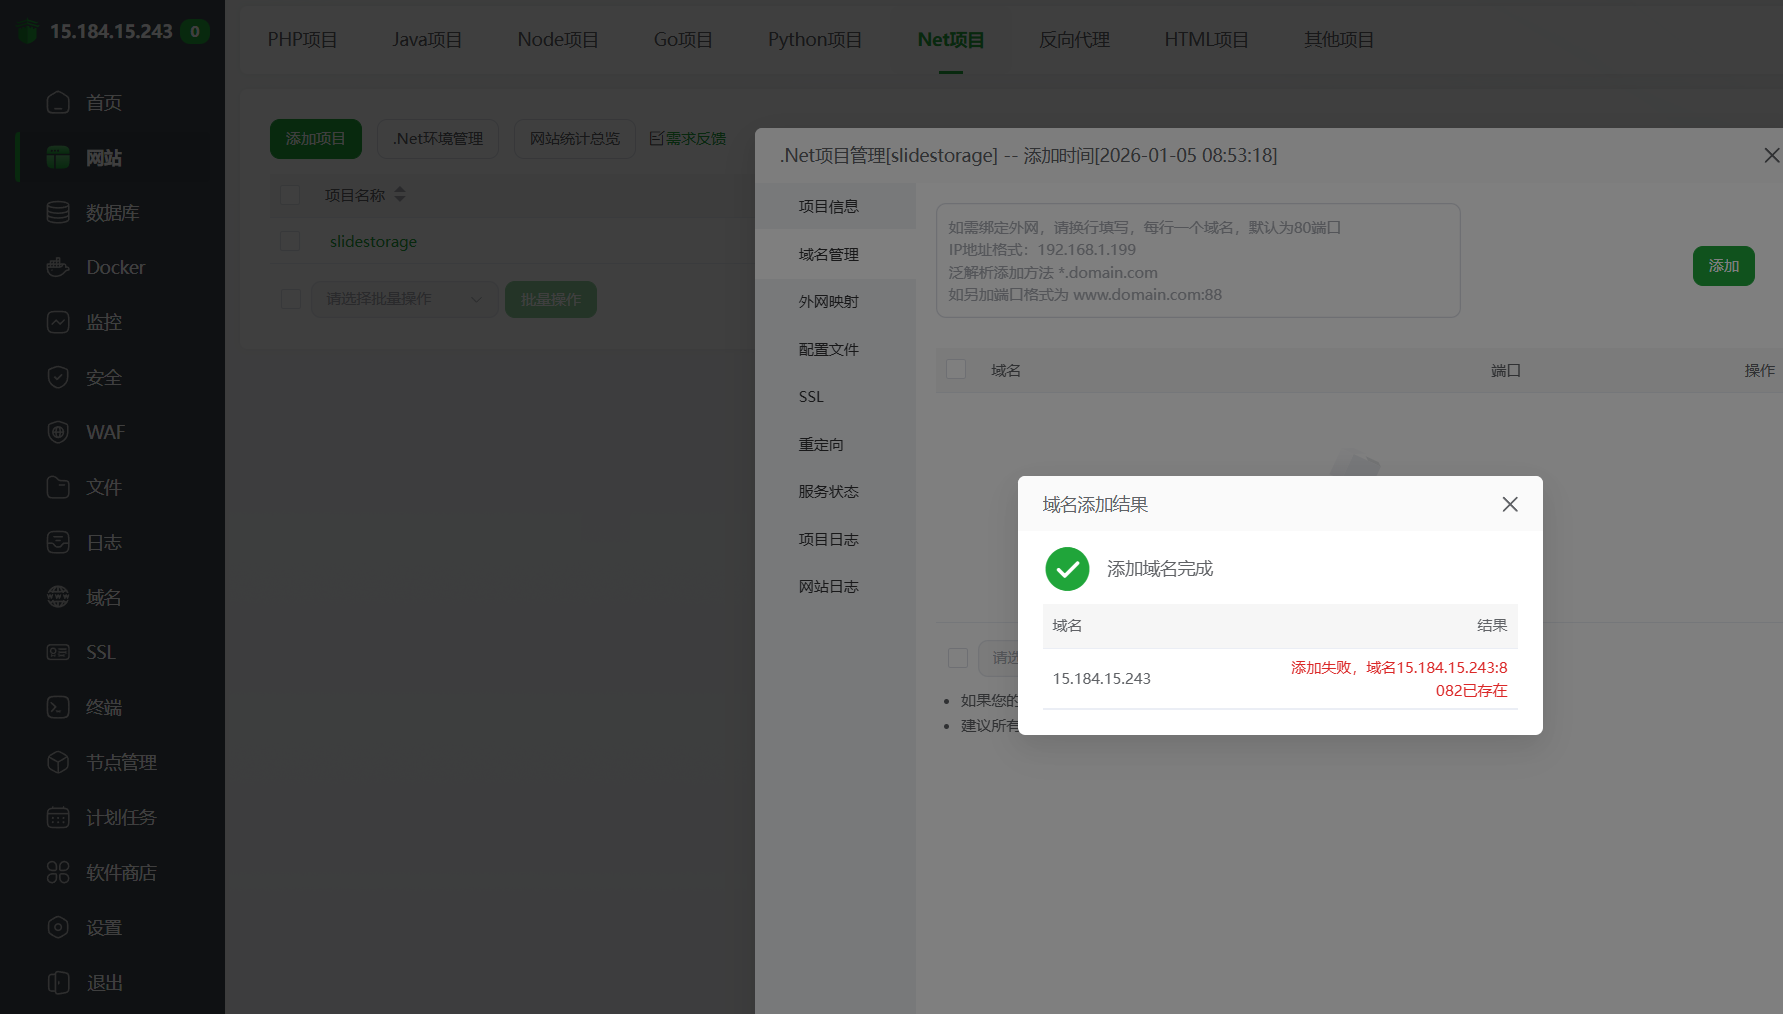Screen dimensions: 1783x1014
Task: Open the 域名 globe icon in sidebar
Action: click(x=58, y=597)
